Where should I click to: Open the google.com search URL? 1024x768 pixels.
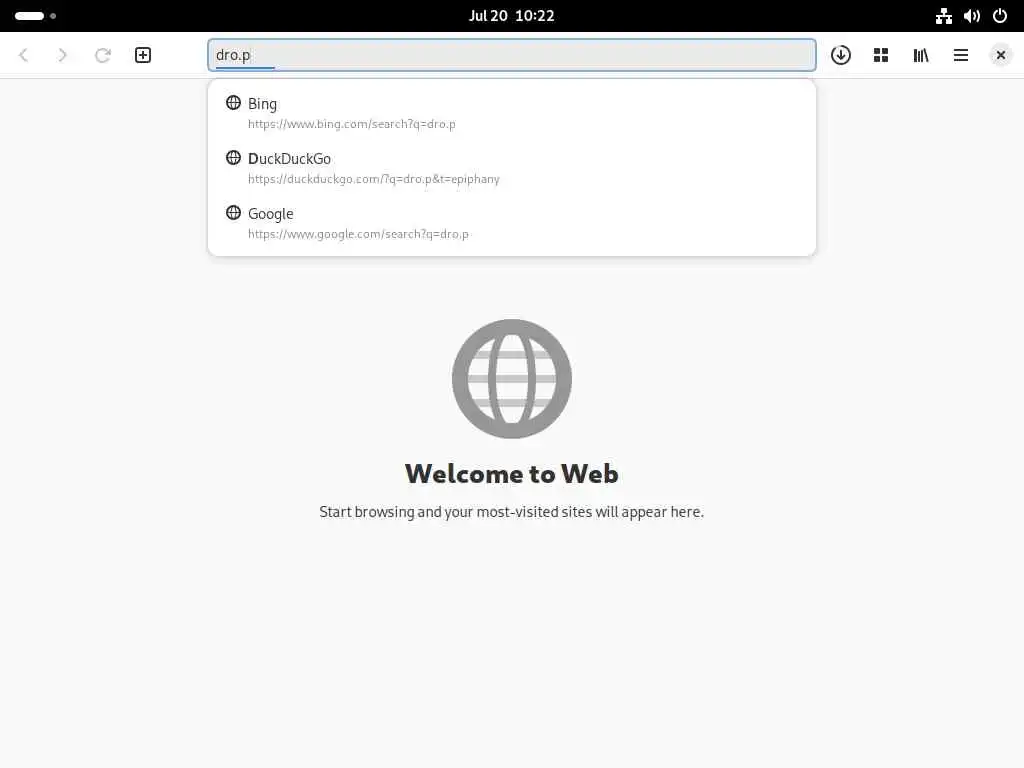coord(358,234)
